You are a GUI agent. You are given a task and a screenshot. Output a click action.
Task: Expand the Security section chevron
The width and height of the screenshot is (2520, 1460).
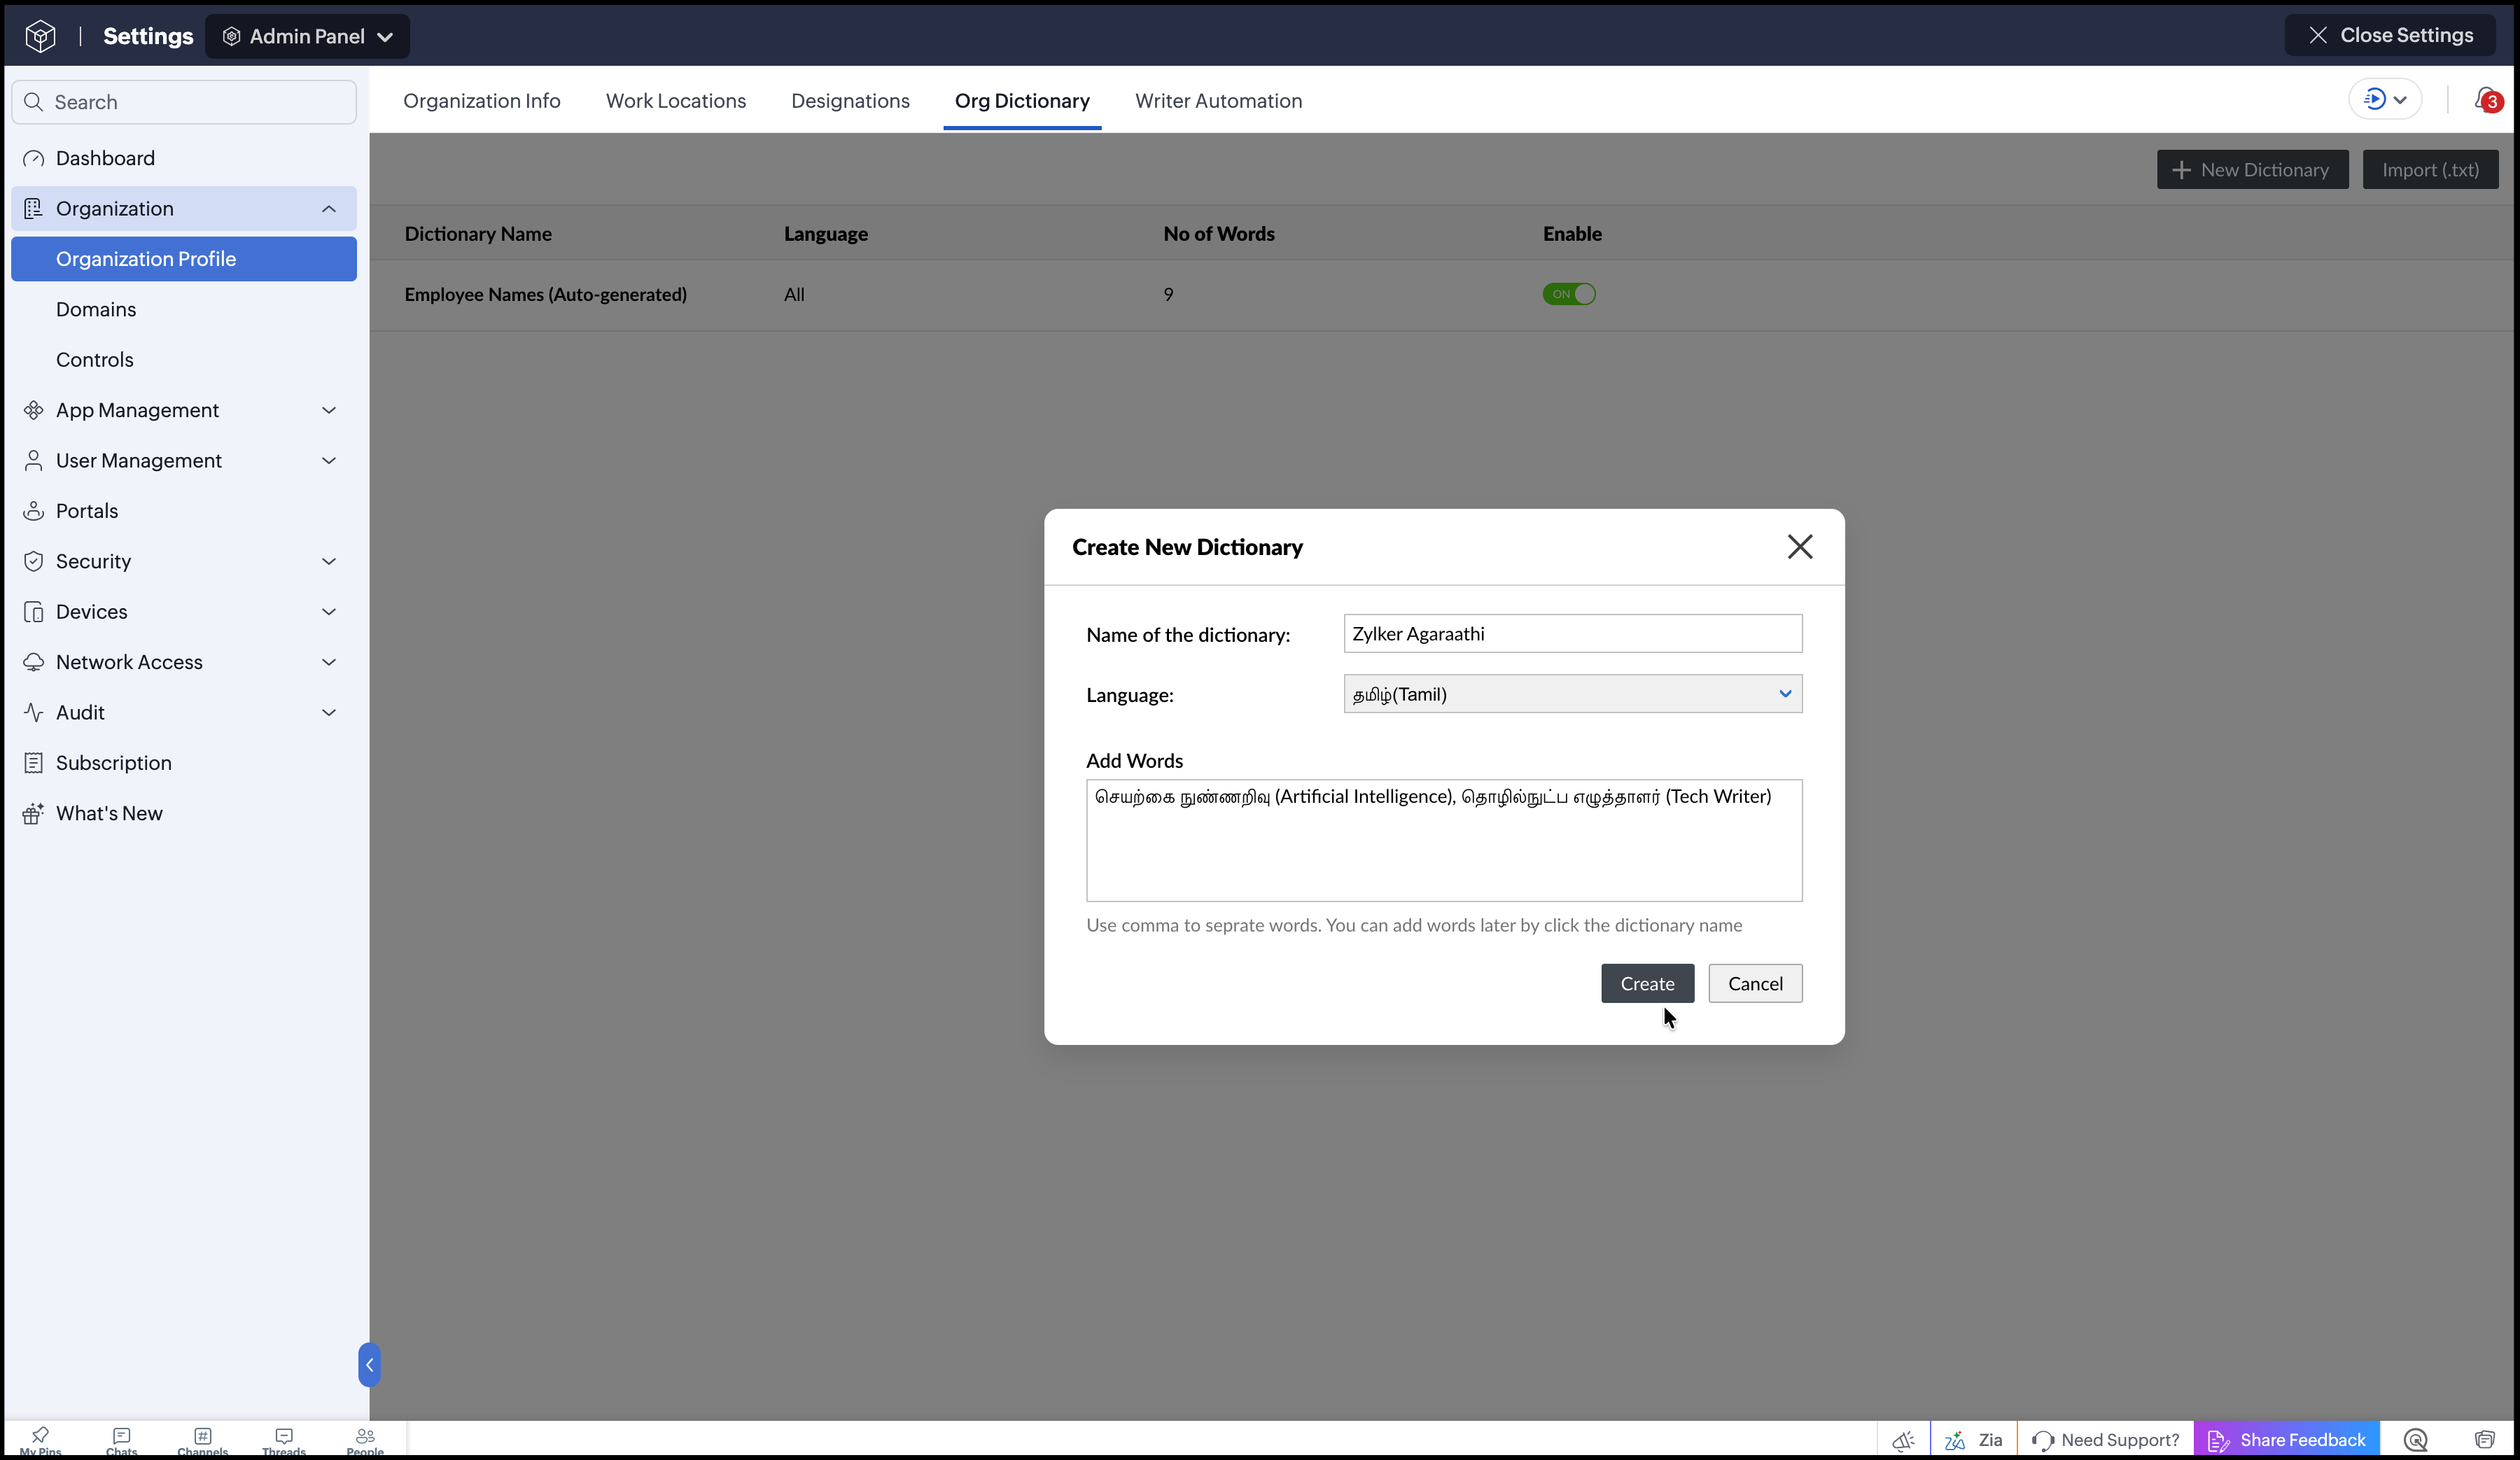coord(329,561)
